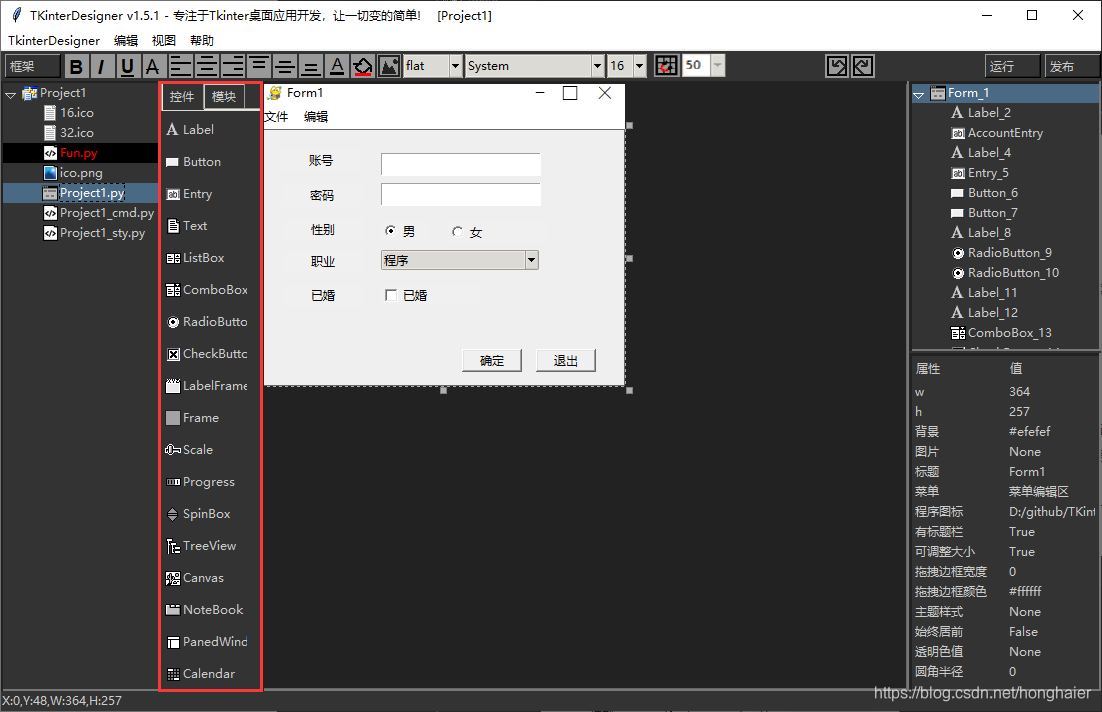Toggle strikethrough text formatting
The width and height of the screenshot is (1102, 712).
(153, 66)
